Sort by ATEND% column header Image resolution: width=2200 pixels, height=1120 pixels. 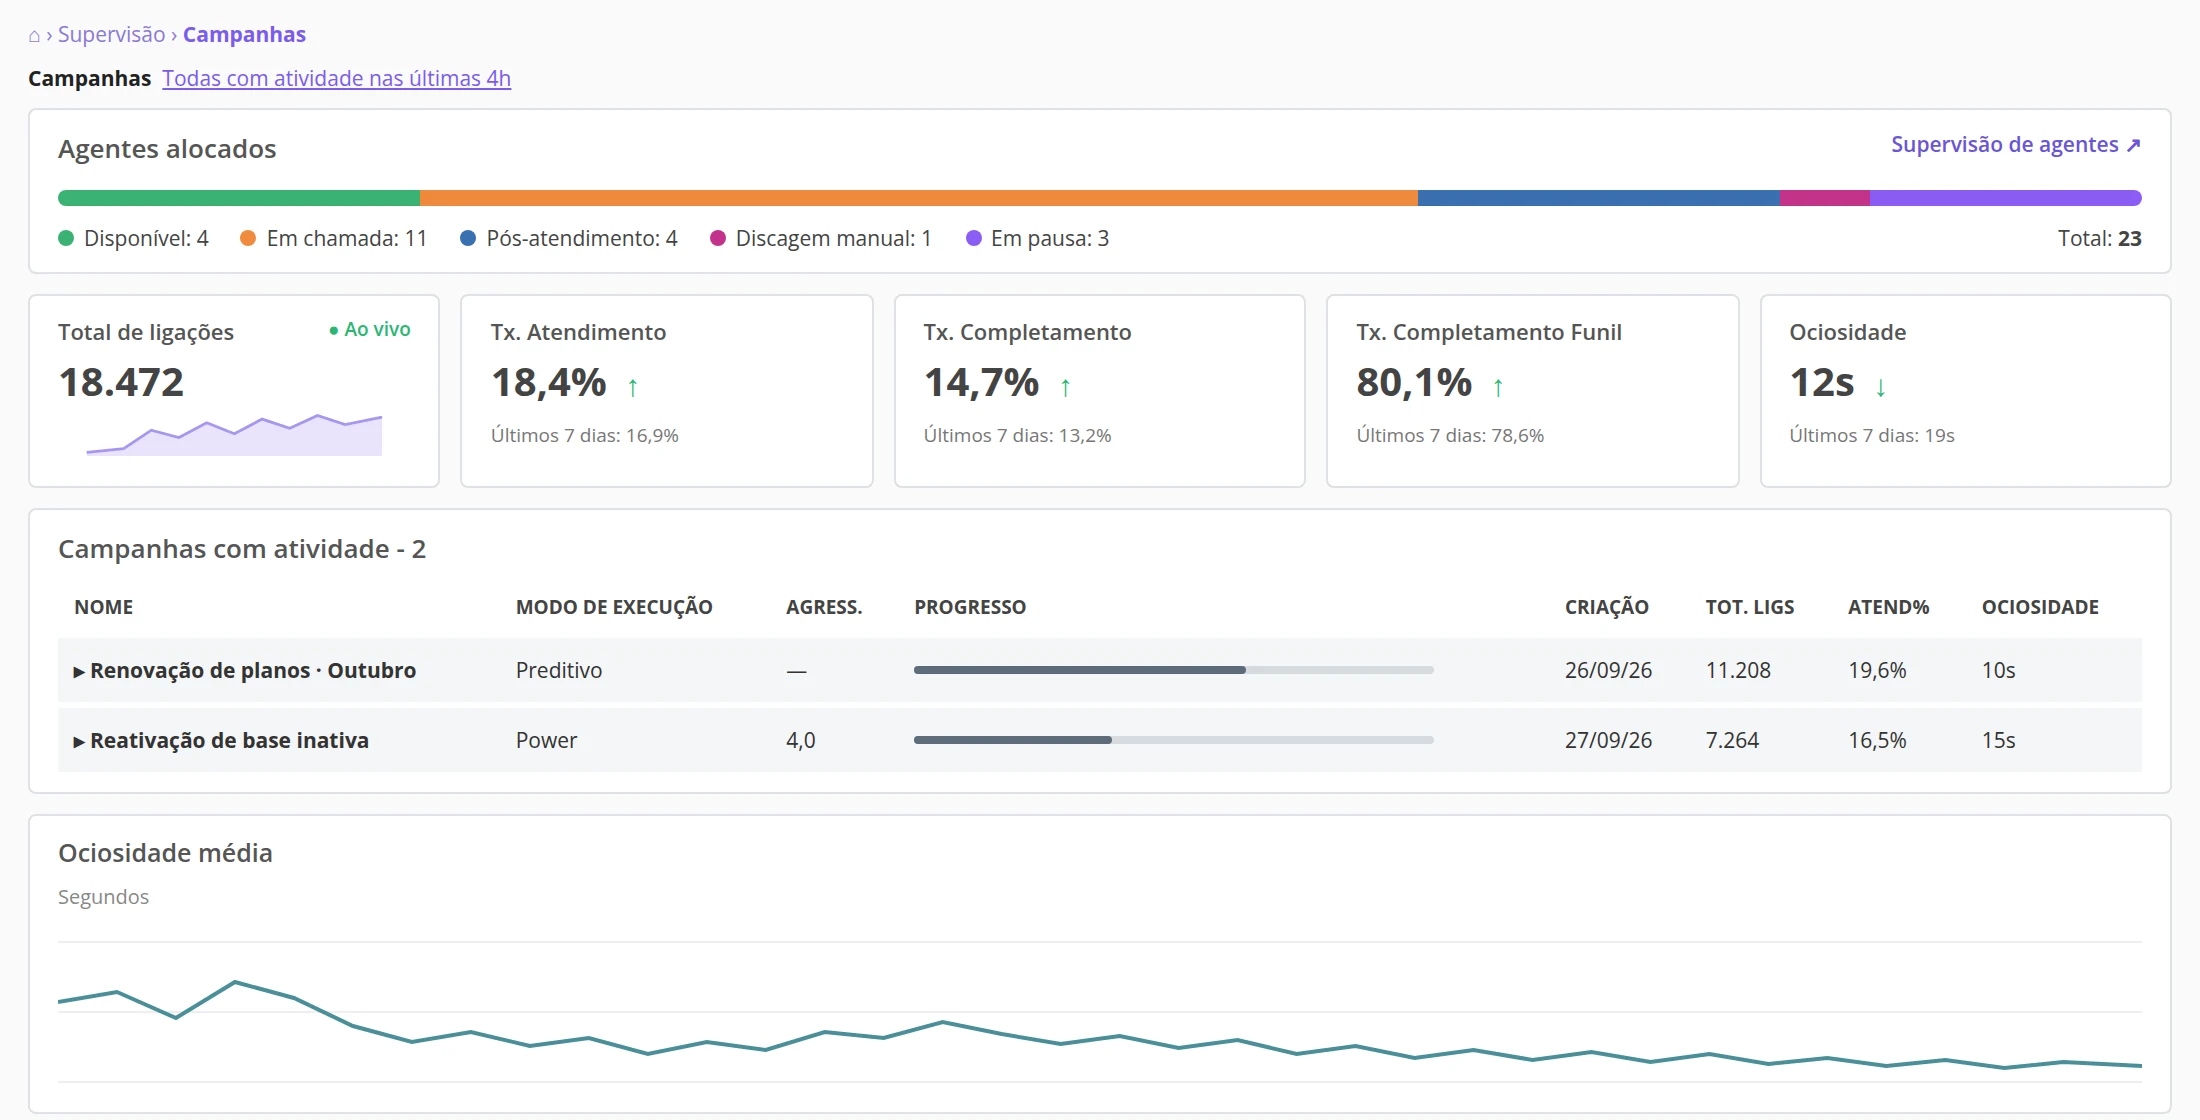1889,607
